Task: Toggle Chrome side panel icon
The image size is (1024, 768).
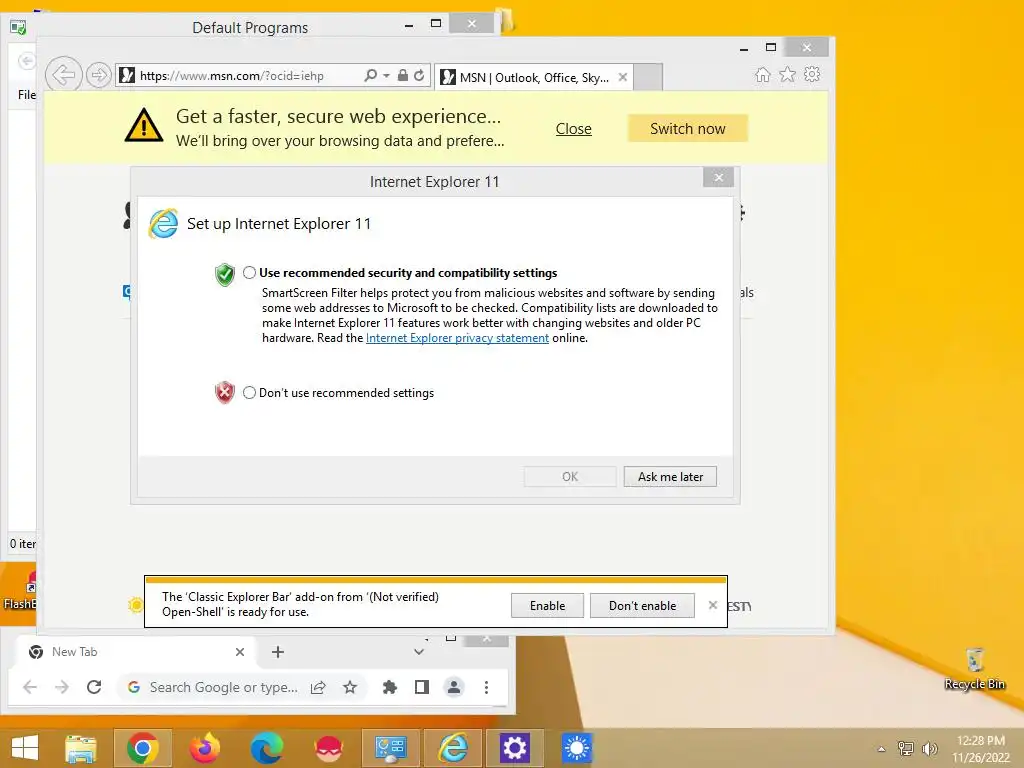Action: point(422,687)
